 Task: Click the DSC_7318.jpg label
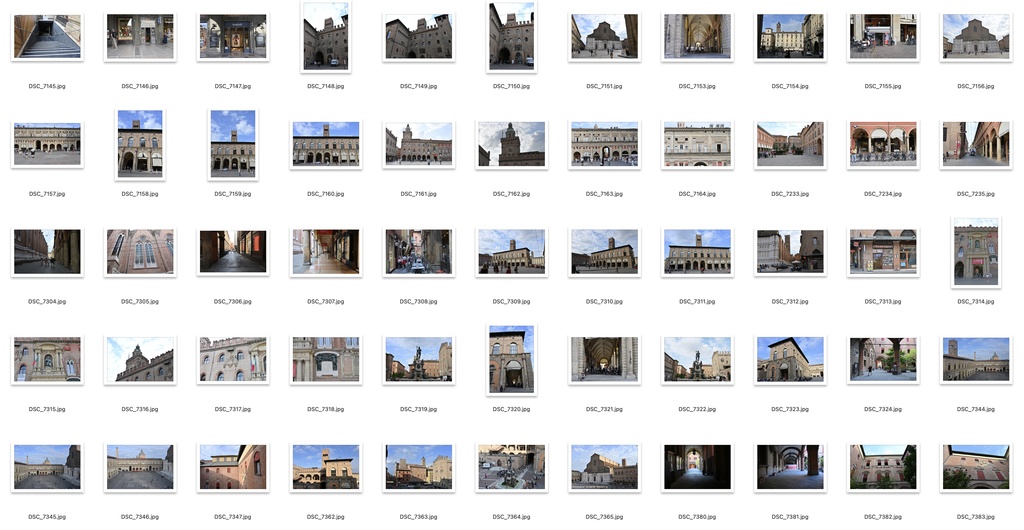pyautogui.click(x=326, y=409)
